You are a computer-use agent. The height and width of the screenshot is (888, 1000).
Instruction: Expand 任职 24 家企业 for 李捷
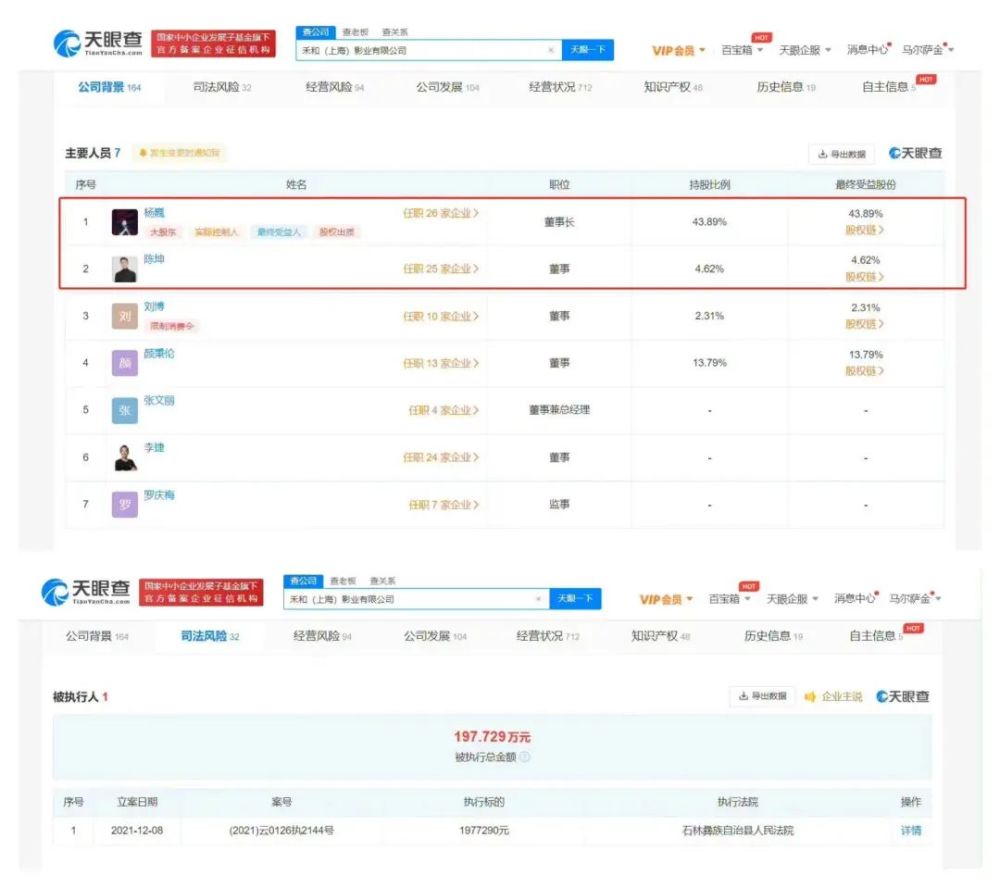coord(441,457)
